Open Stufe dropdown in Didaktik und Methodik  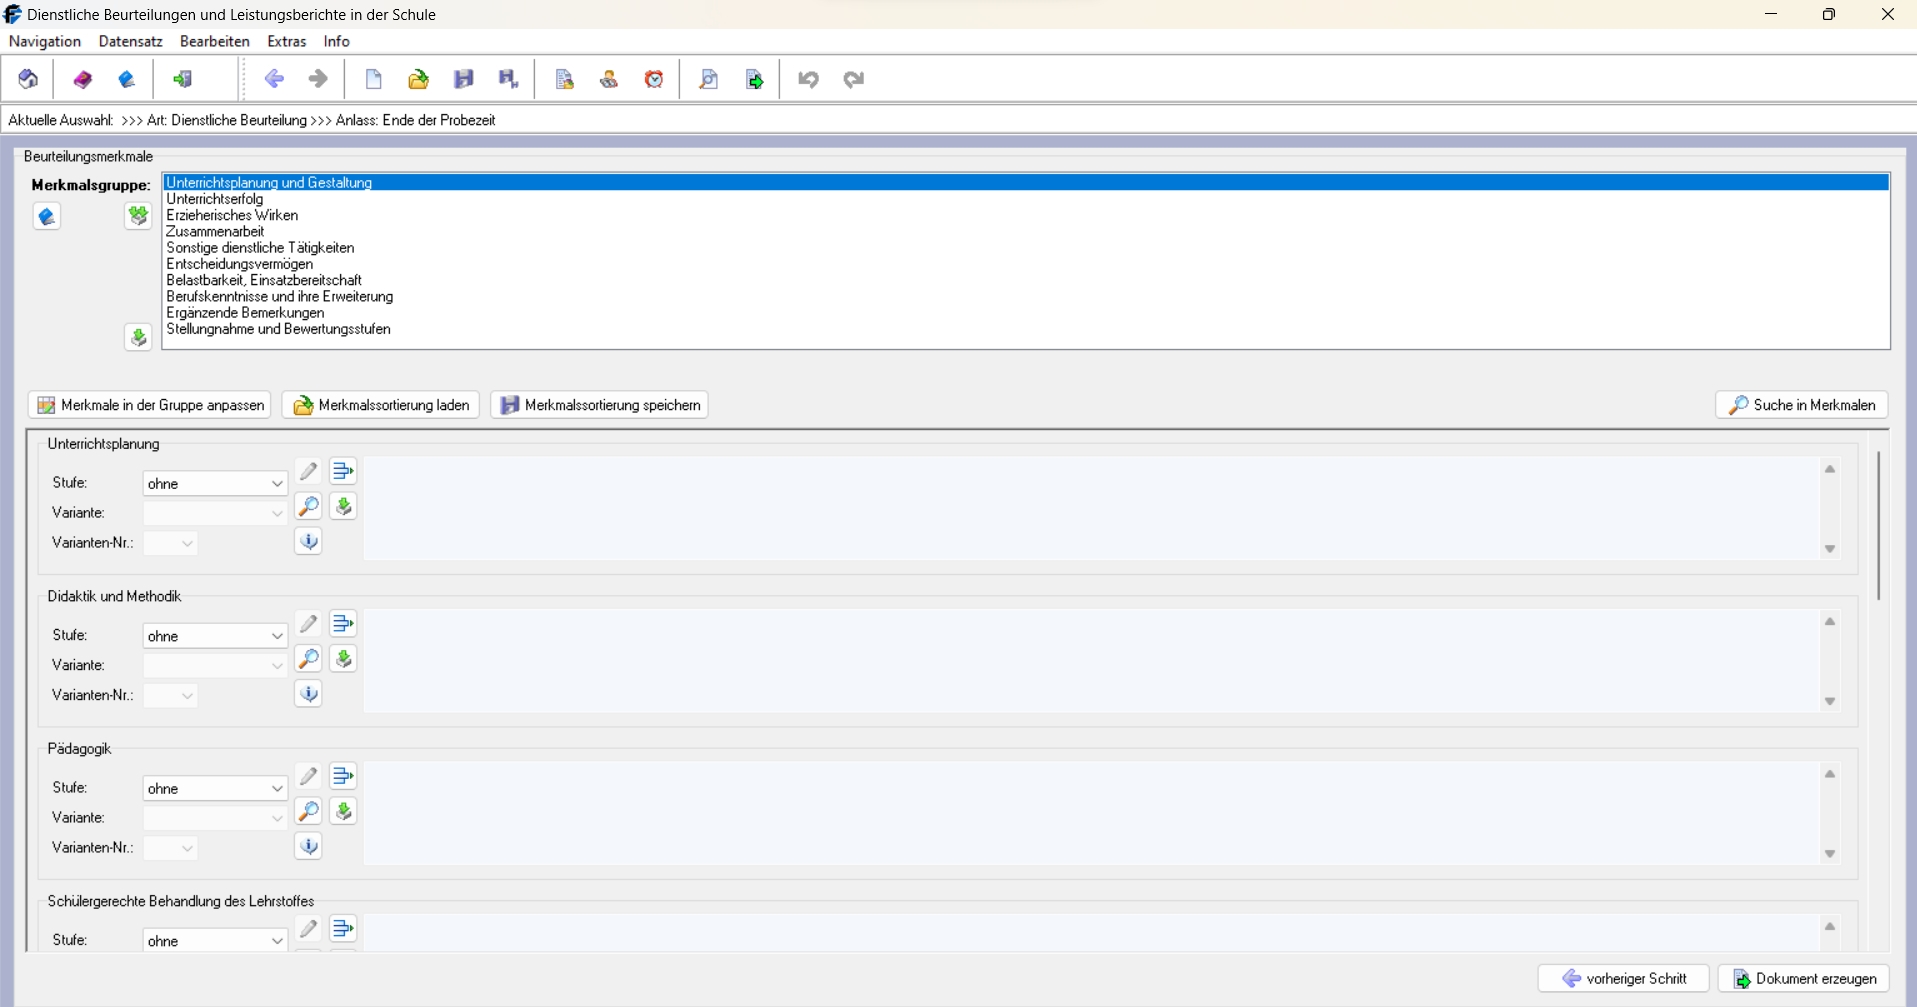(x=215, y=636)
